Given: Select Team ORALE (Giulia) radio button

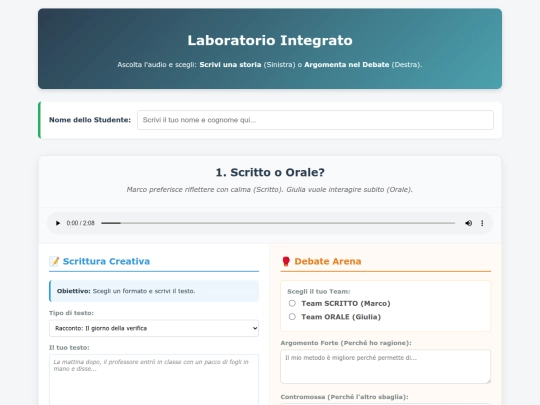Looking at the screenshot, I should pos(292,317).
